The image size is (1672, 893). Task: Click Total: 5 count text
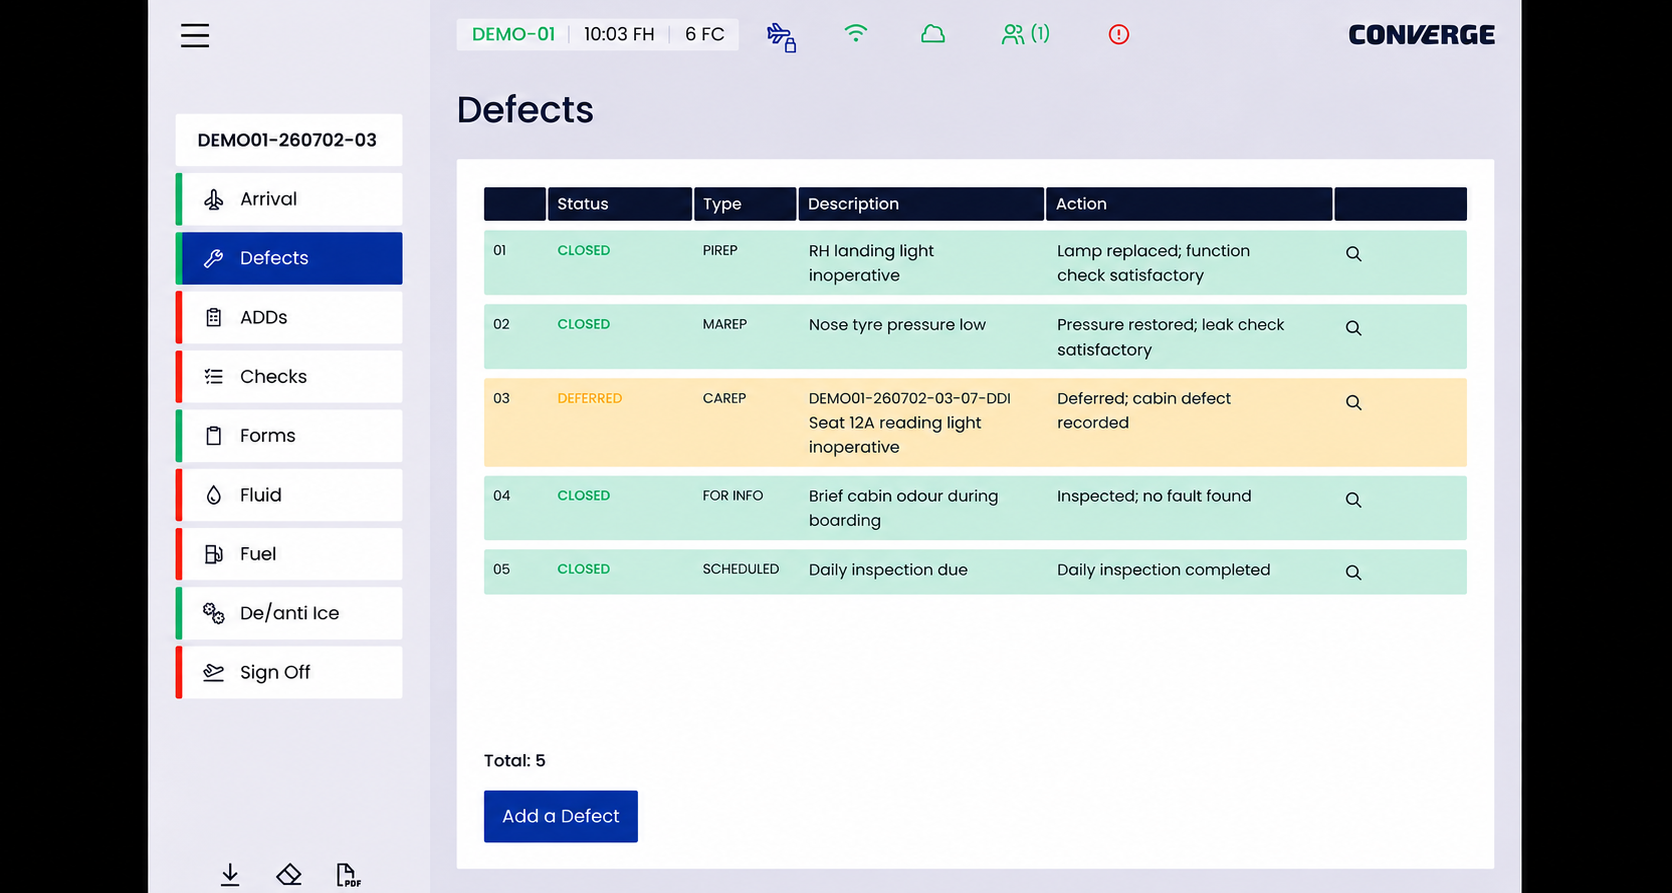point(515,761)
